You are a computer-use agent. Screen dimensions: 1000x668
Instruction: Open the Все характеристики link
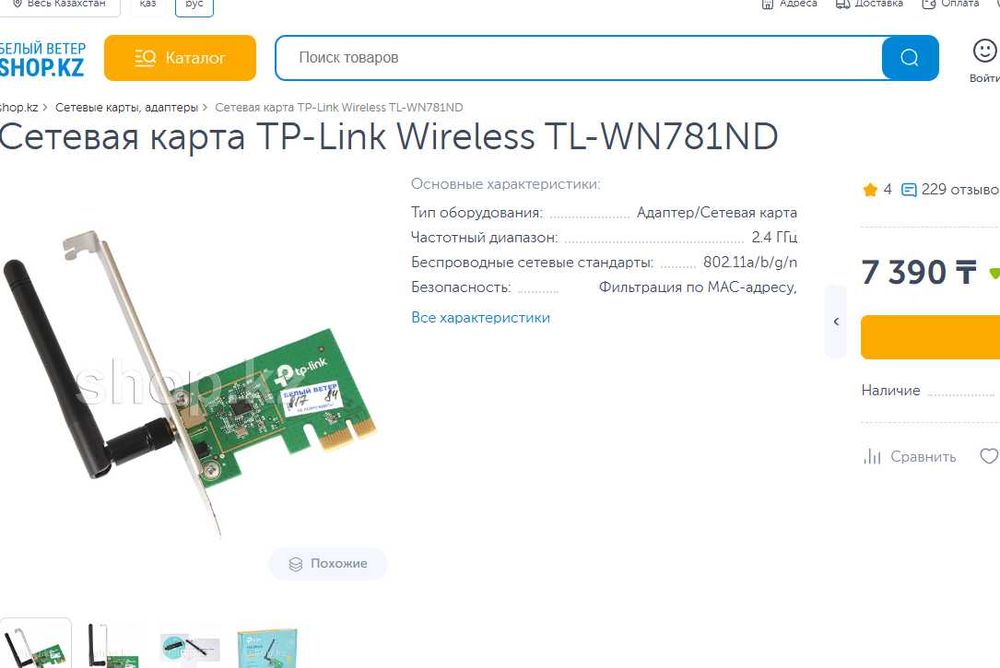480,318
